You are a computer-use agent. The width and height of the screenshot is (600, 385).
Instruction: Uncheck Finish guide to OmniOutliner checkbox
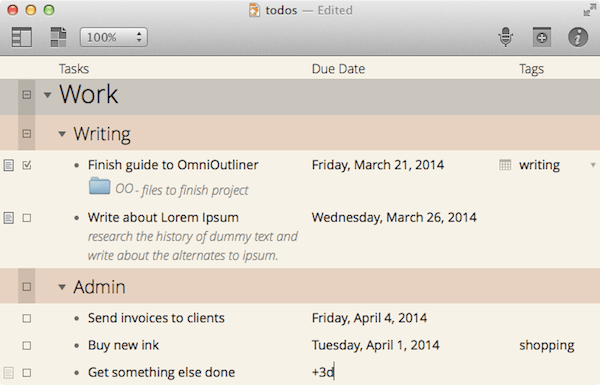click(x=27, y=165)
